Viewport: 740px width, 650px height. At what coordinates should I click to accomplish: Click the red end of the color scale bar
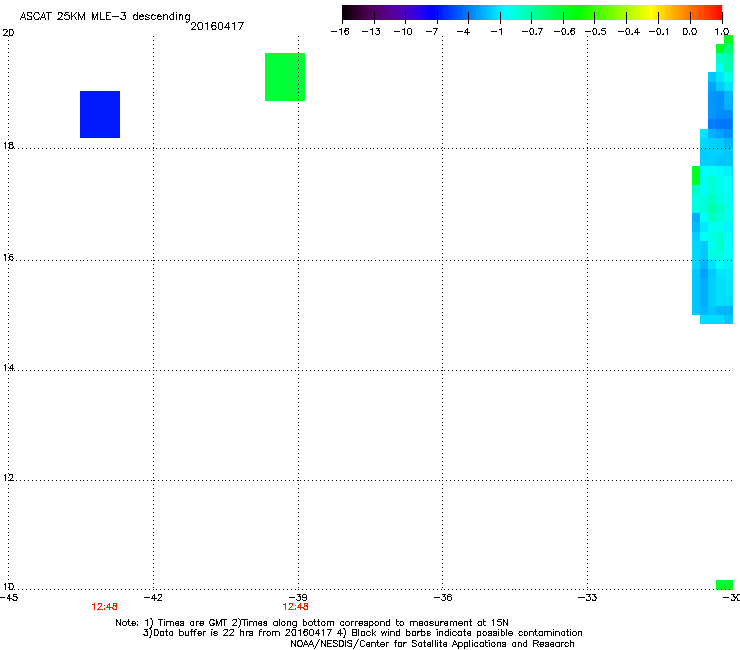(x=717, y=13)
